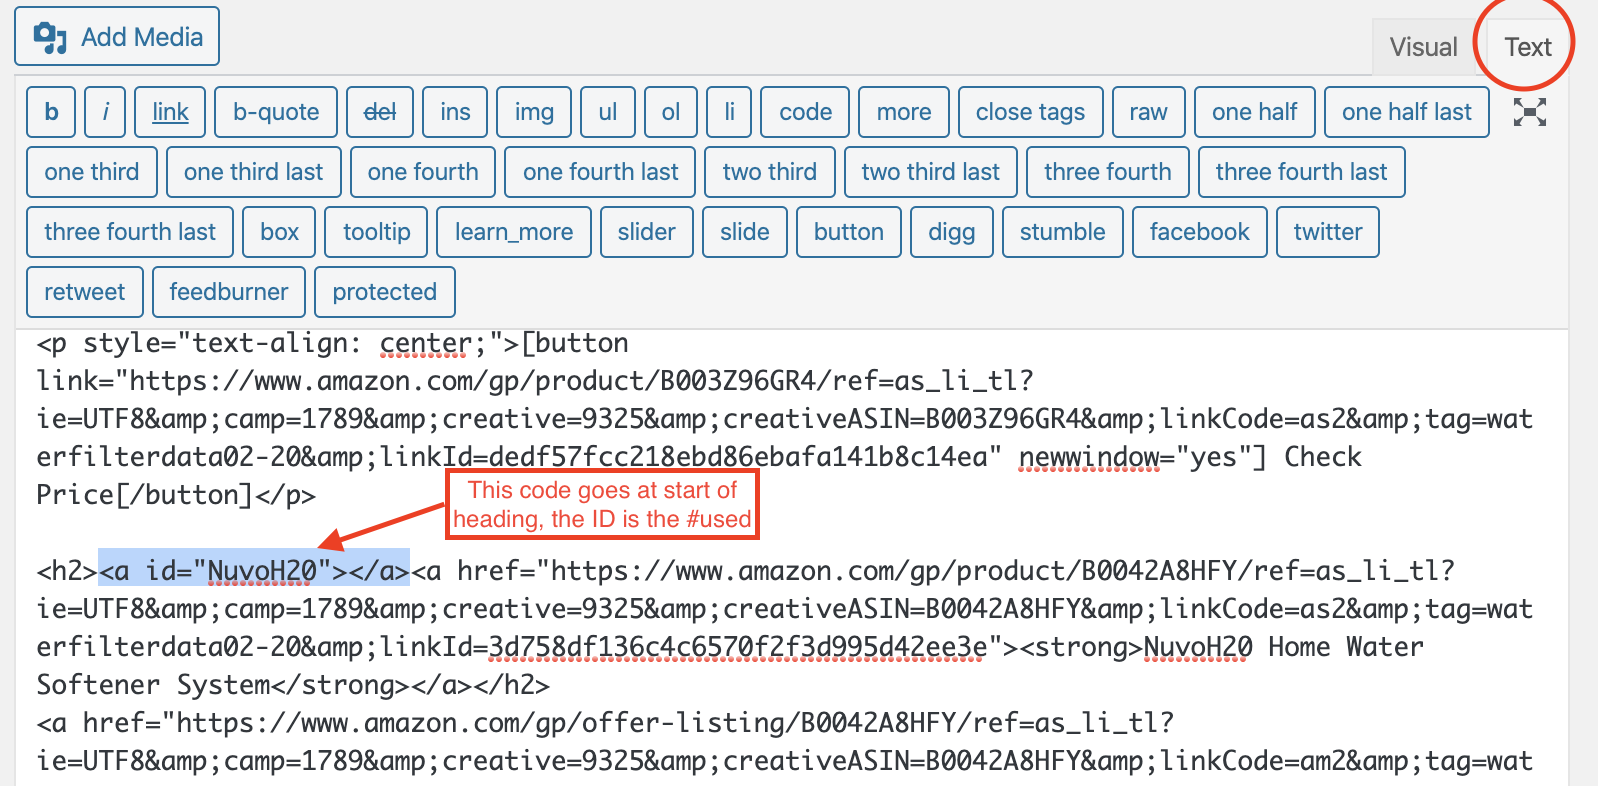Viewport: 1598px width, 786px height.
Task: Switch to the Visual editor tab
Action: (1423, 47)
